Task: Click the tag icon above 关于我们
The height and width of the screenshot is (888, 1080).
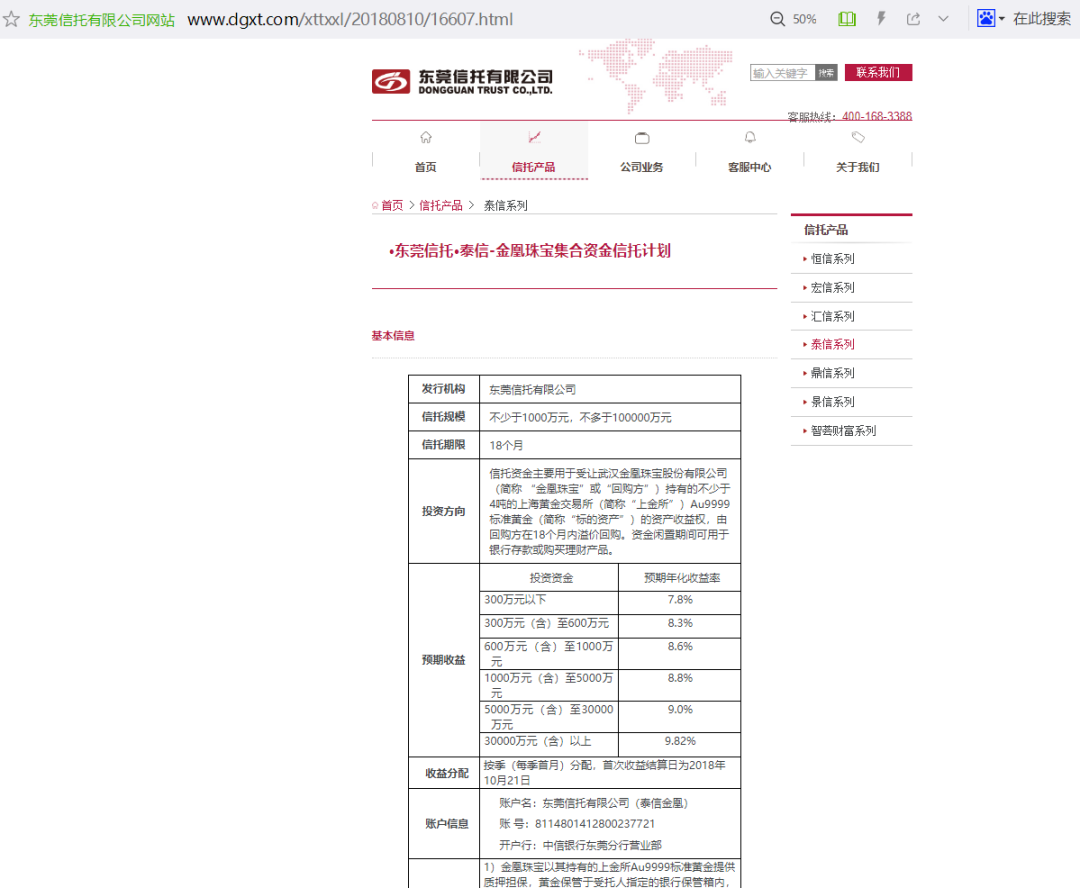Action: tap(858, 137)
